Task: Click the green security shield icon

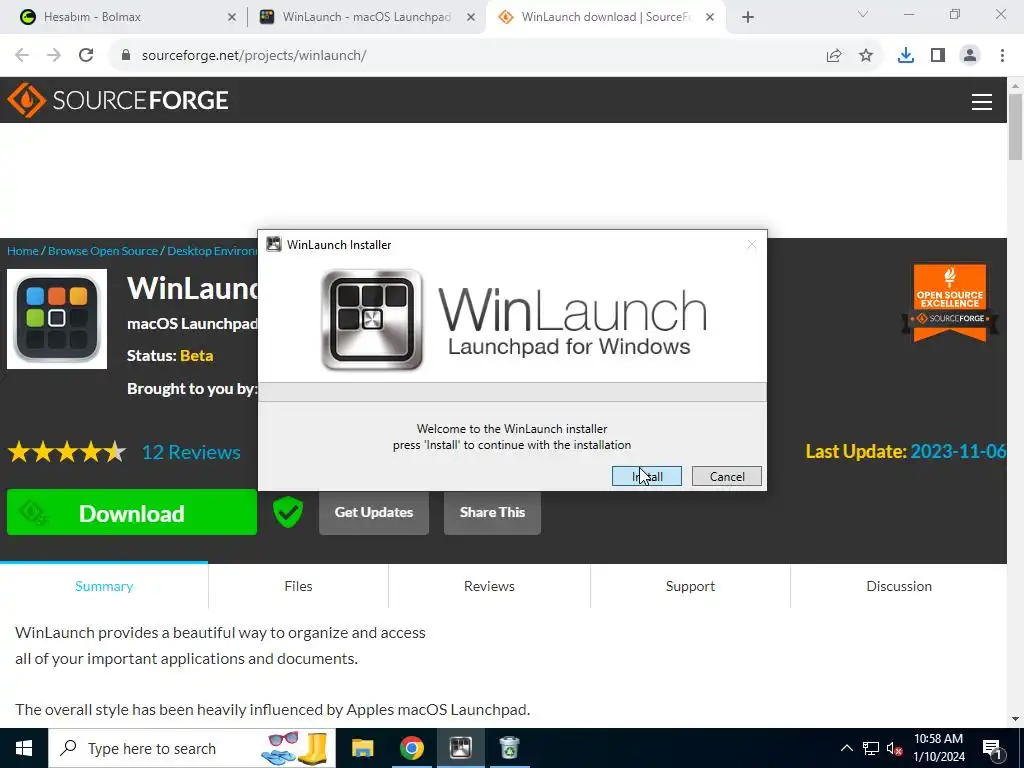Action: pos(287,512)
